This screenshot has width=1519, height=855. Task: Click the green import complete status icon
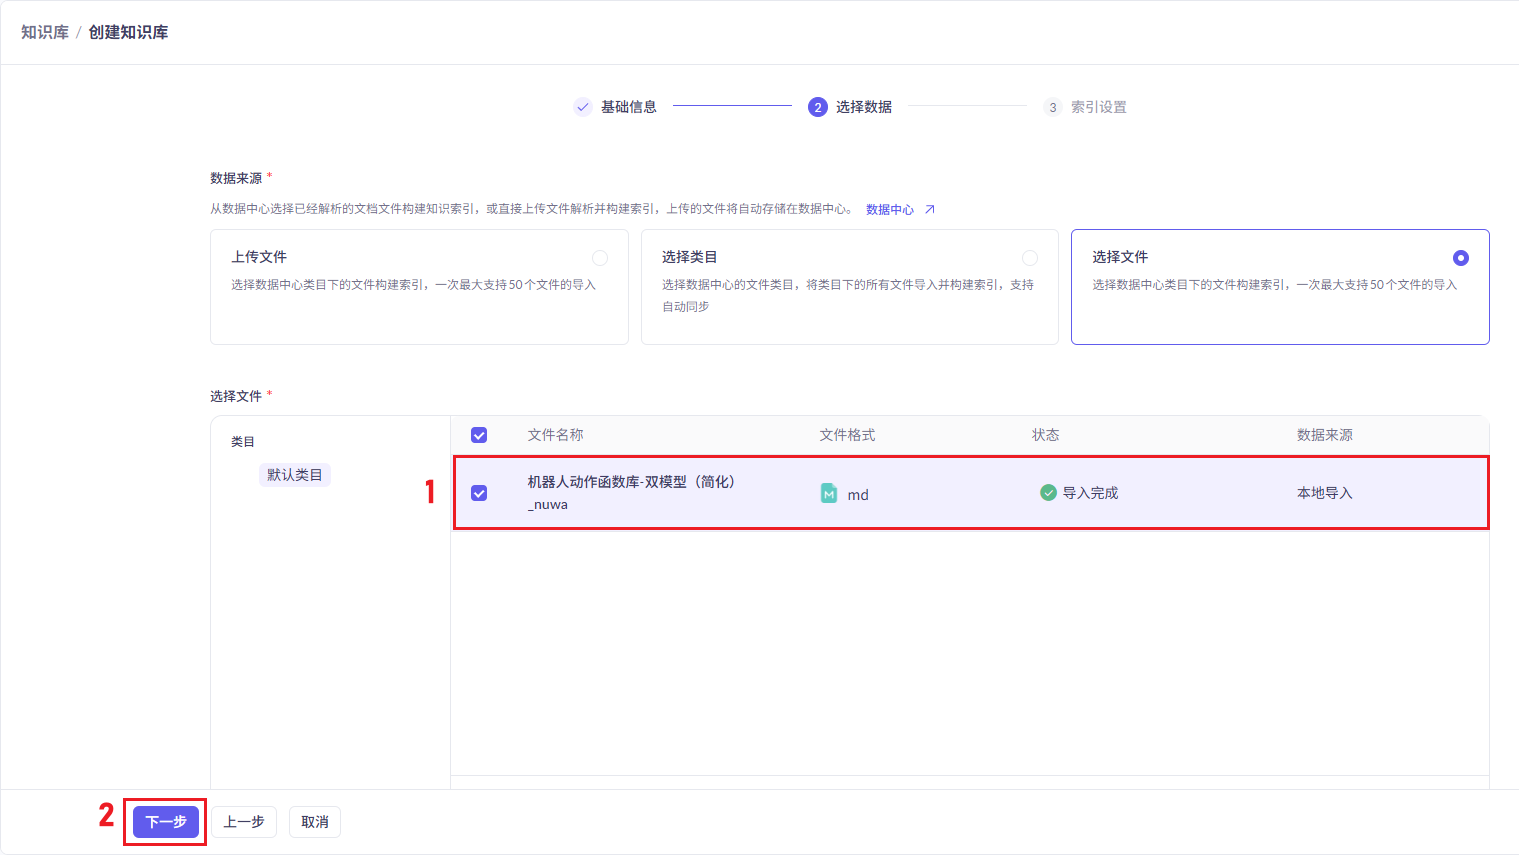tap(1048, 492)
